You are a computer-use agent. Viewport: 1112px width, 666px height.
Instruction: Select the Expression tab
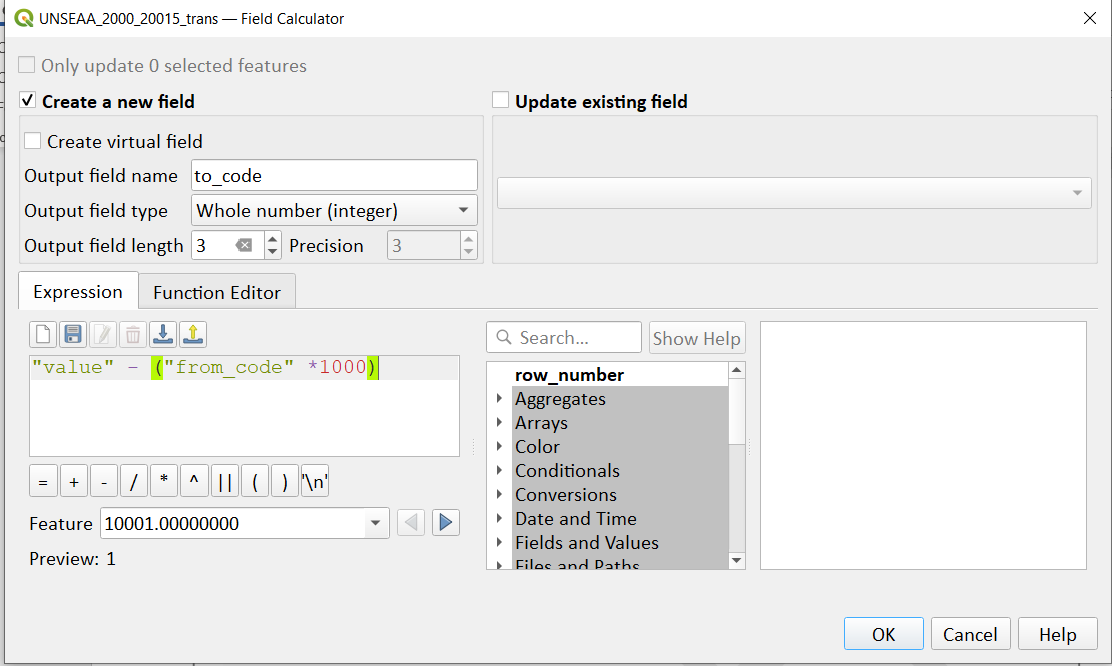tap(78, 291)
